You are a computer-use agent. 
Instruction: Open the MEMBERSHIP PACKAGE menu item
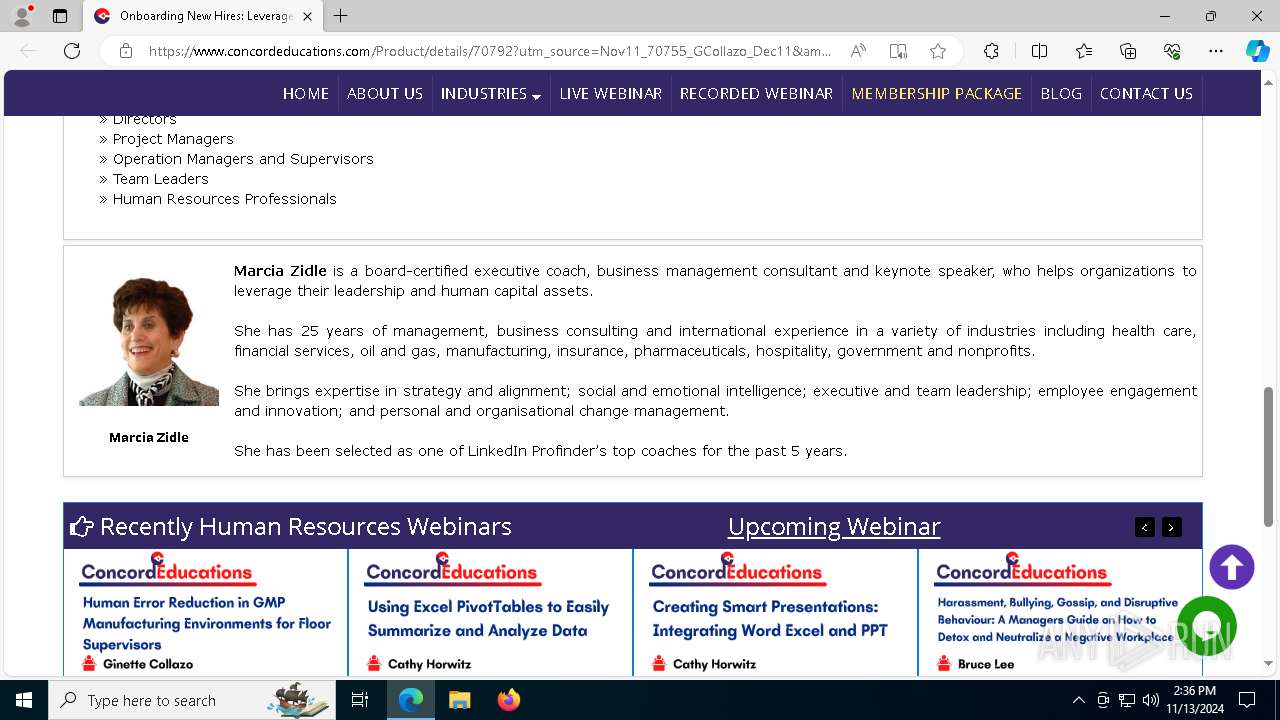(x=937, y=93)
